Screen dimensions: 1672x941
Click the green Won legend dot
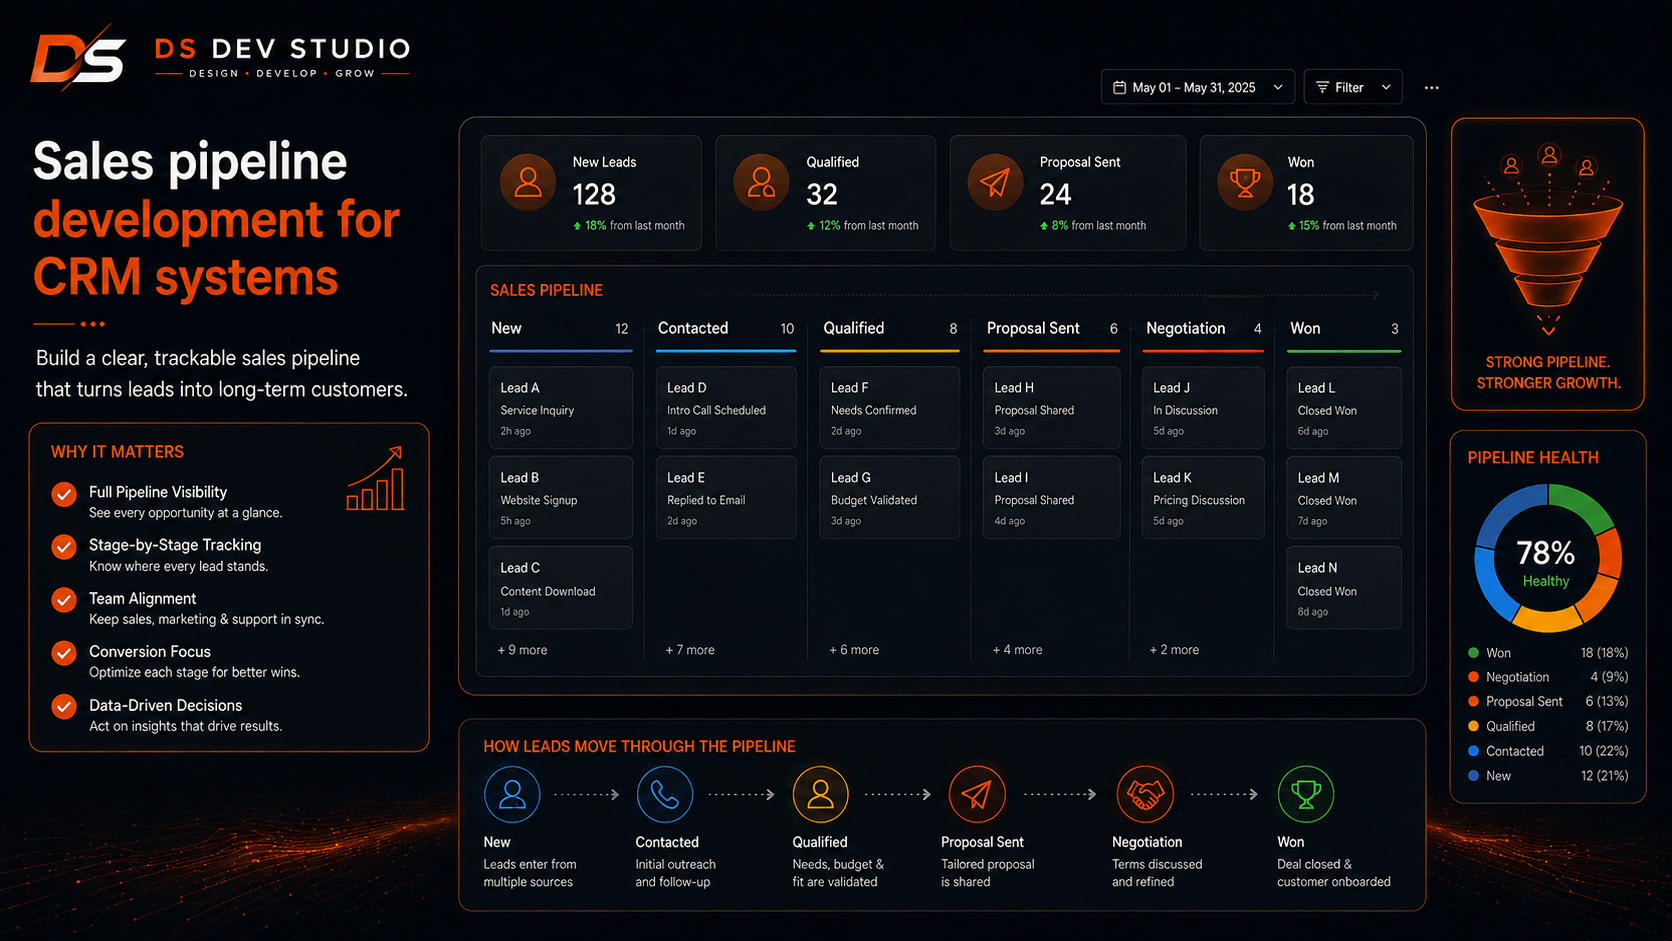pos(1473,653)
